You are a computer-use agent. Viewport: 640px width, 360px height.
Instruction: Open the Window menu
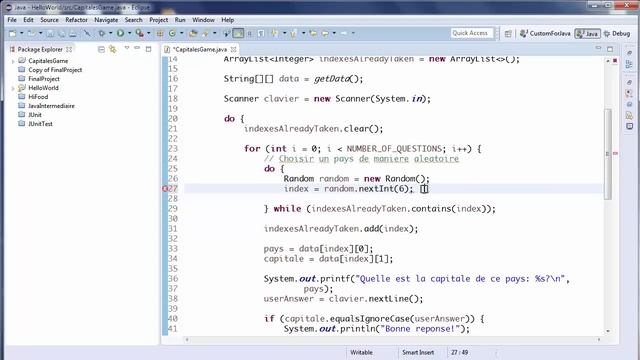click(x=203, y=20)
